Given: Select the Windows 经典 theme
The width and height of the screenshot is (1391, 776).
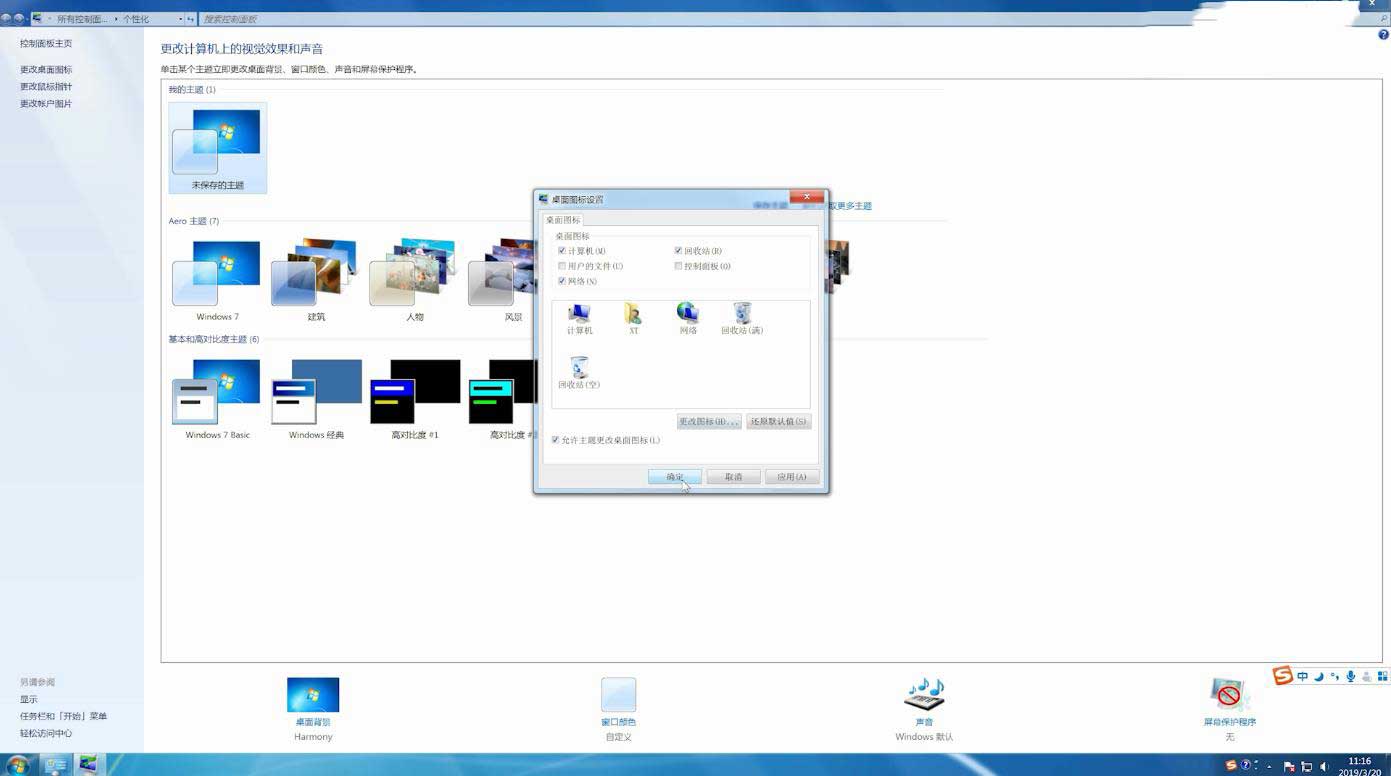Looking at the screenshot, I should click(x=316, y=398).
